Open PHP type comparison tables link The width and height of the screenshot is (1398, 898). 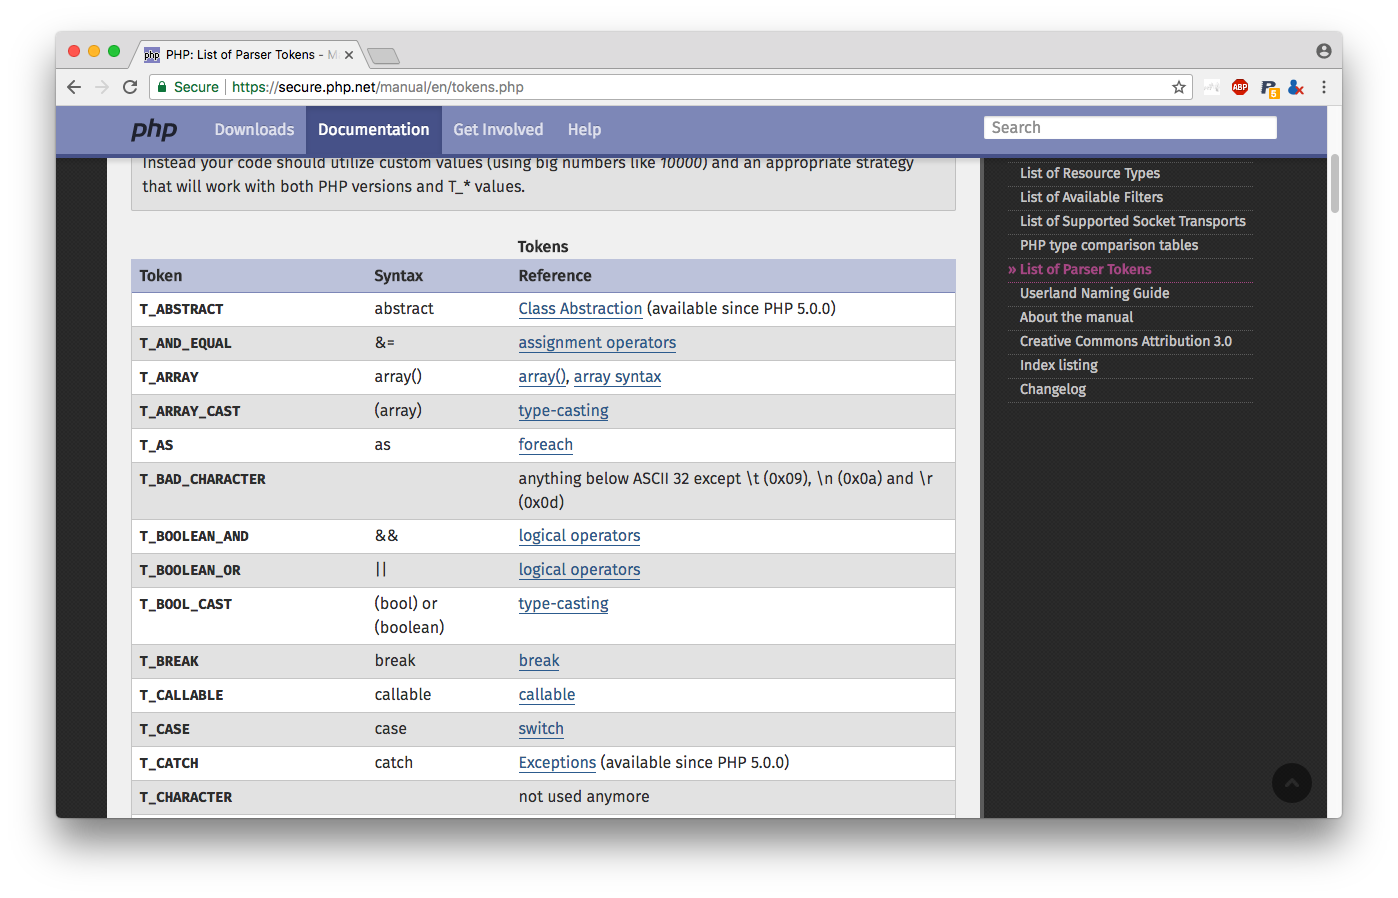point(1108,245)
